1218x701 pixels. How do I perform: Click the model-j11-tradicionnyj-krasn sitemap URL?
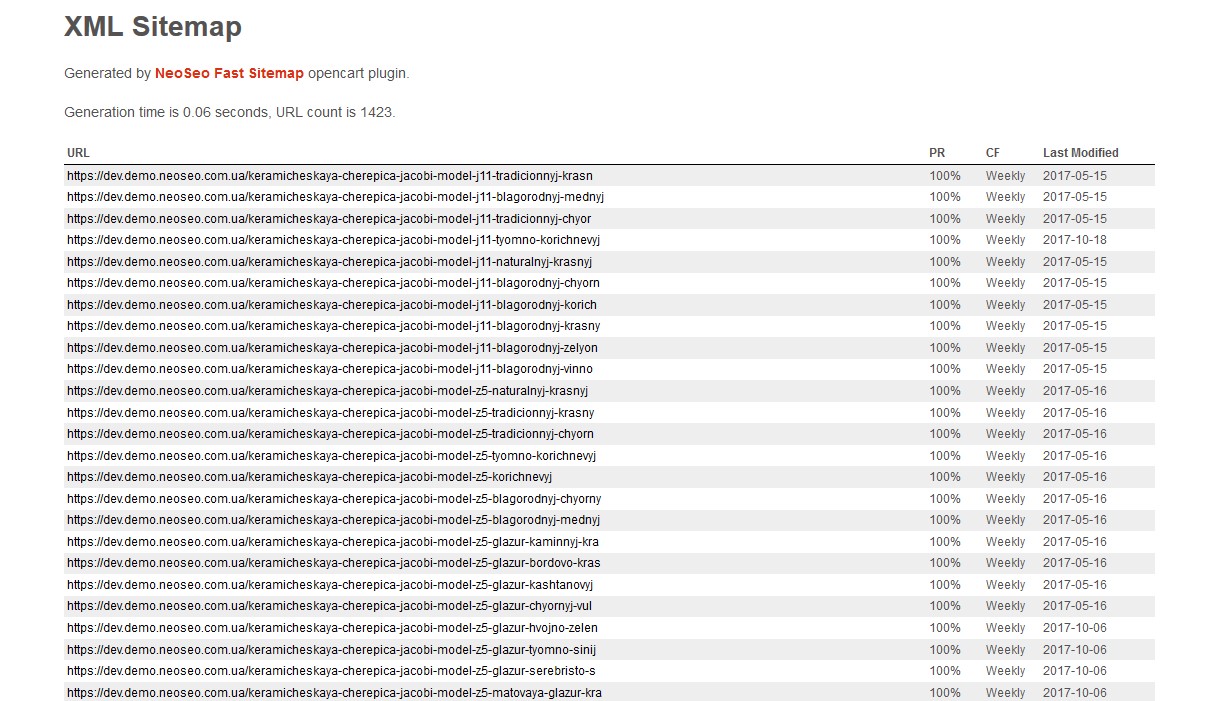tap(329, 175)
